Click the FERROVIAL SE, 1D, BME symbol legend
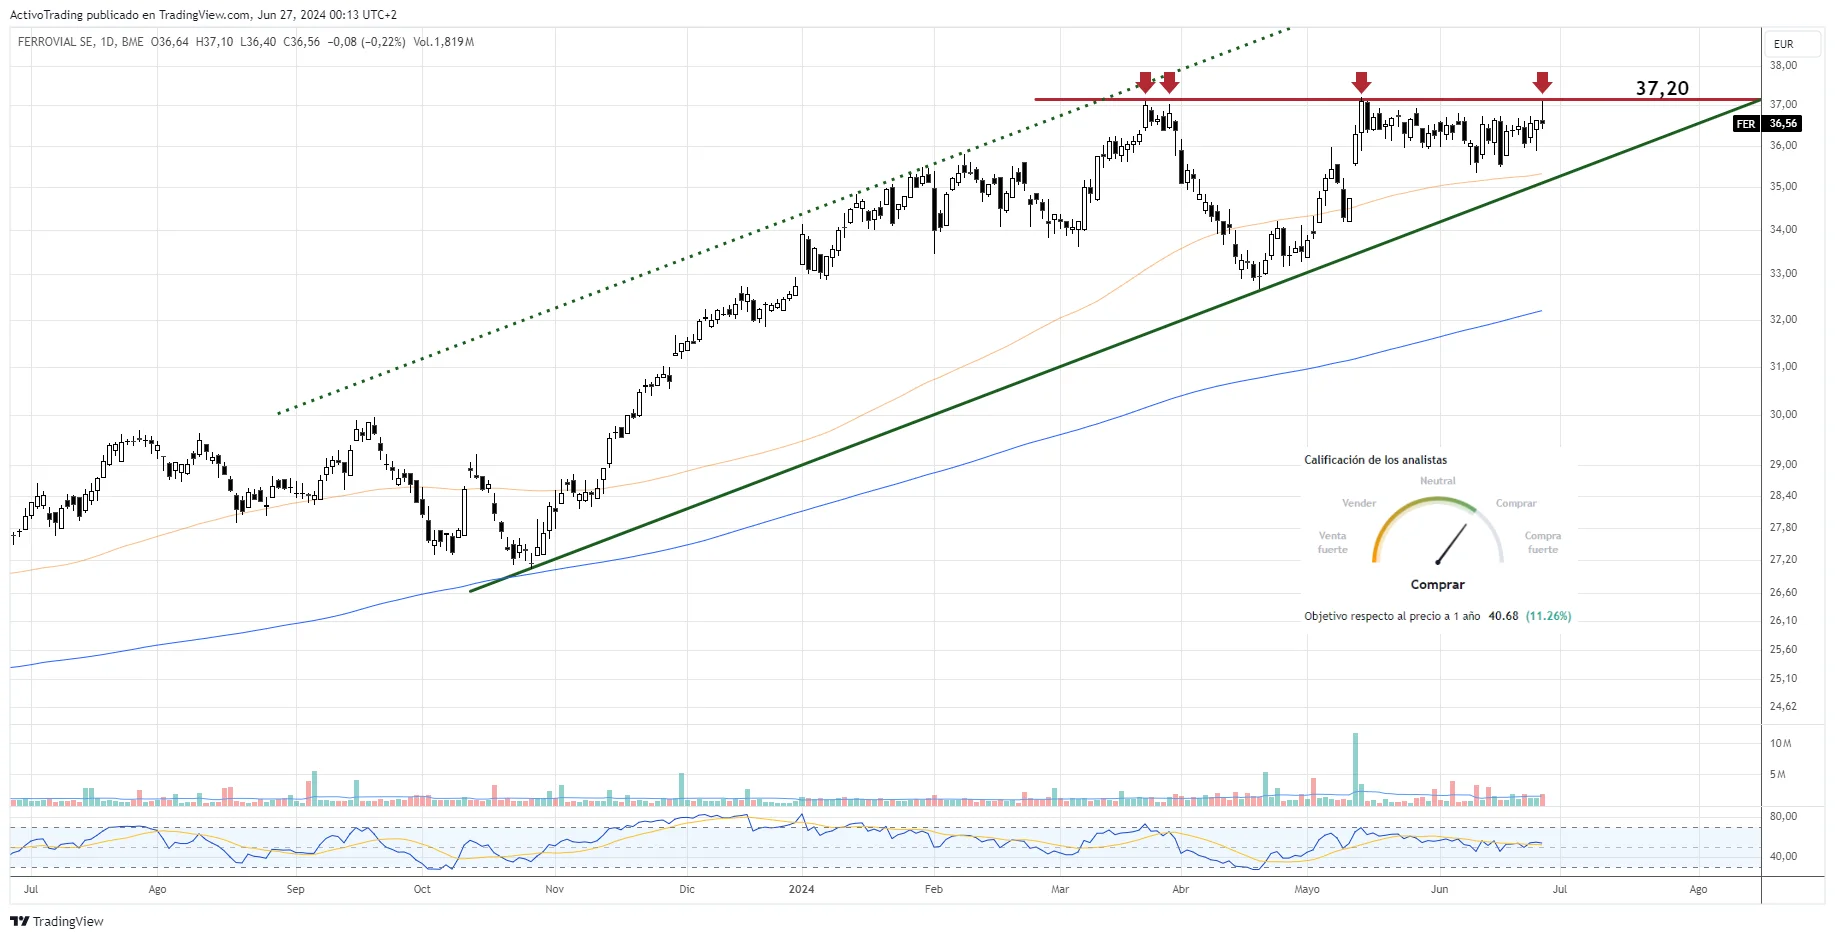This screenshot has height=939, width=1835. pyautogui.click(x=80, y=42)
